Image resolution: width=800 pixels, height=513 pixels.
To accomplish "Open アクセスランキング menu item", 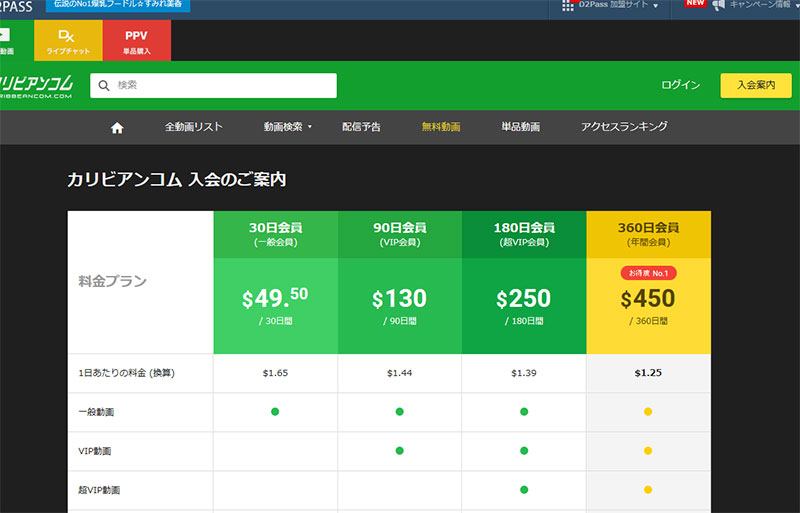I will (x=624, y=127).
